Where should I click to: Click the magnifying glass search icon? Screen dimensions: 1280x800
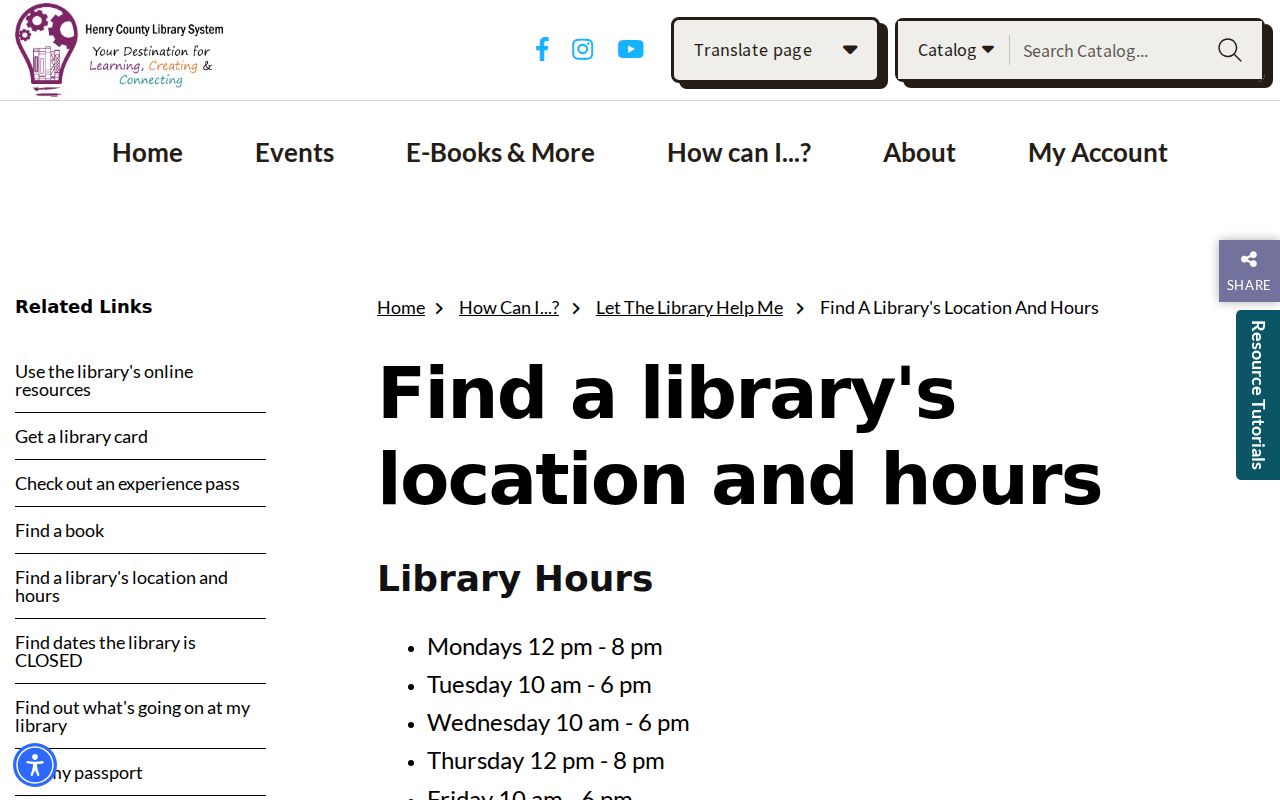coord(1229,50)
